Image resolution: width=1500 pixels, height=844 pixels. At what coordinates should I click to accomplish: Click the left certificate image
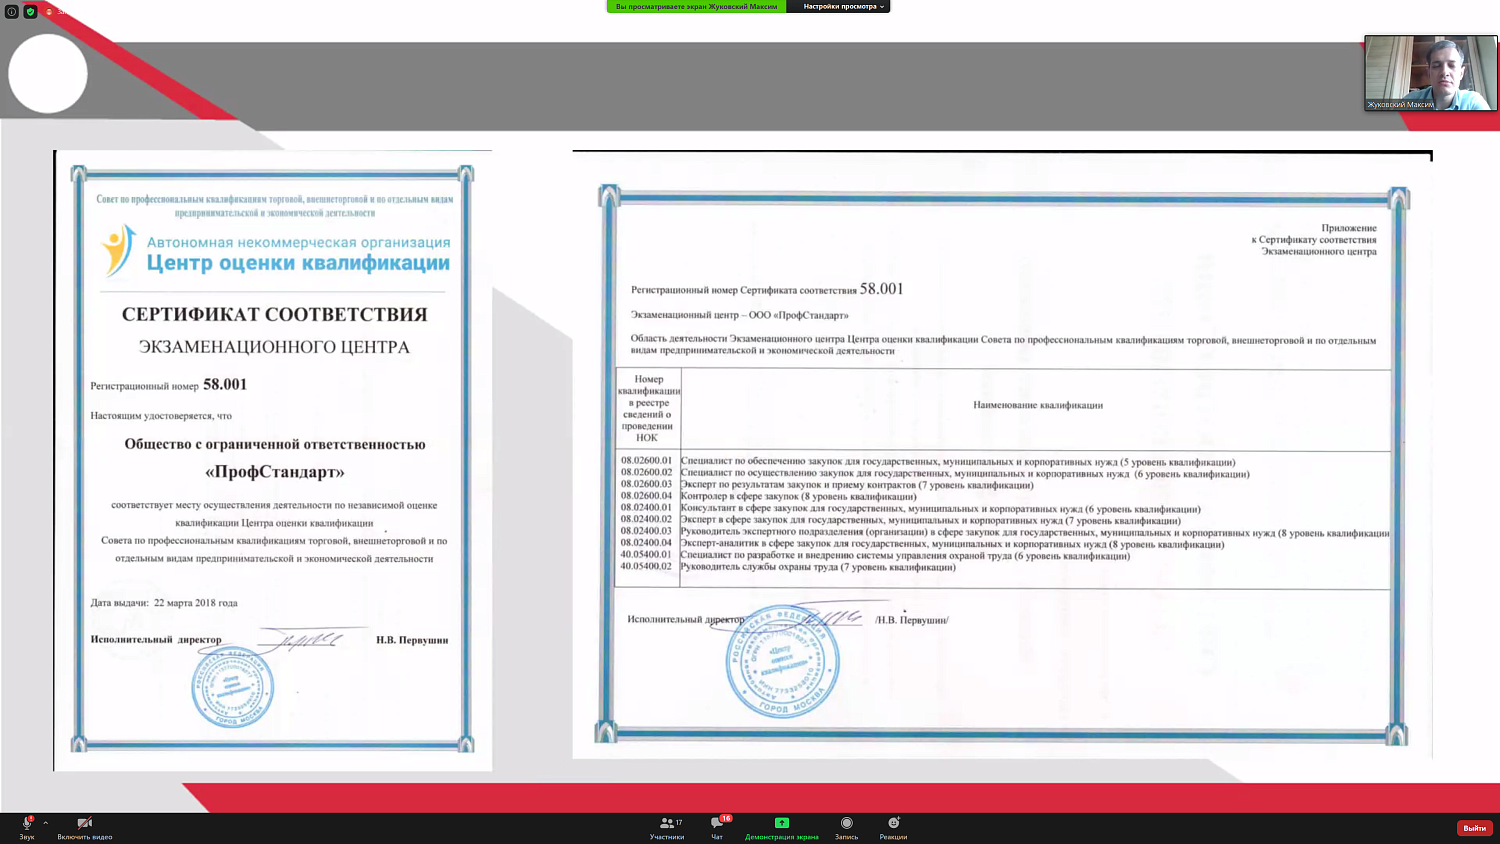point(273,461)
